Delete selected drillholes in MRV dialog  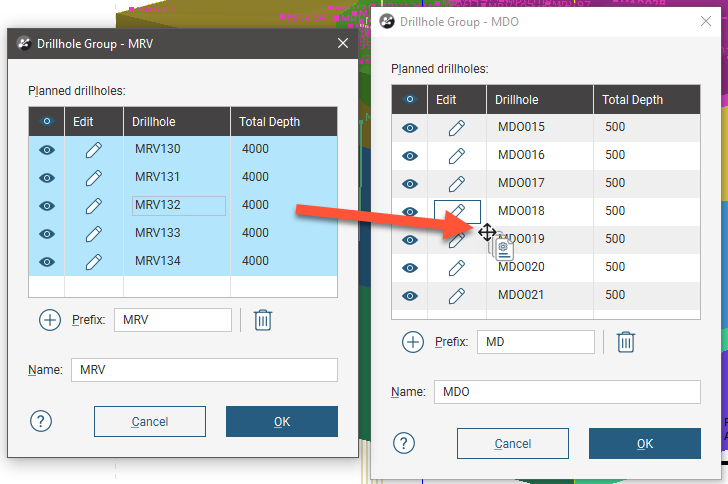pyautogui.click(x=262, y=320)
